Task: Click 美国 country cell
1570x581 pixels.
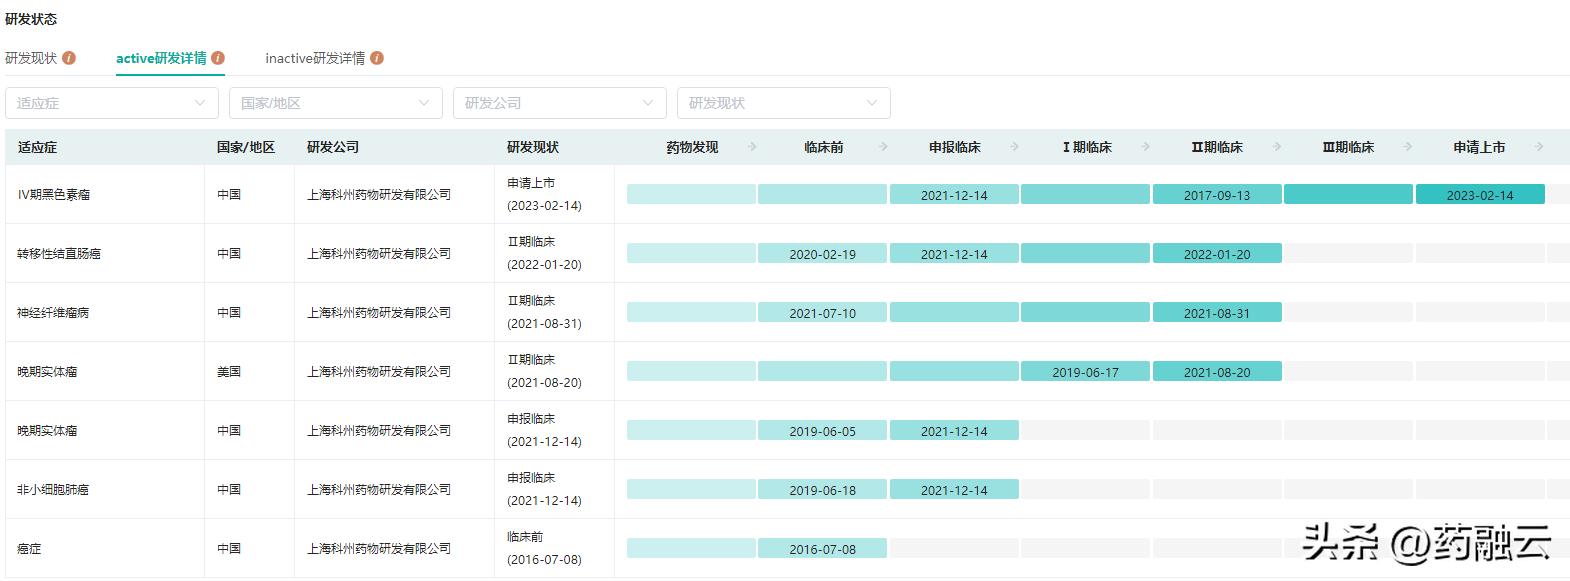Action: (229, 372)
